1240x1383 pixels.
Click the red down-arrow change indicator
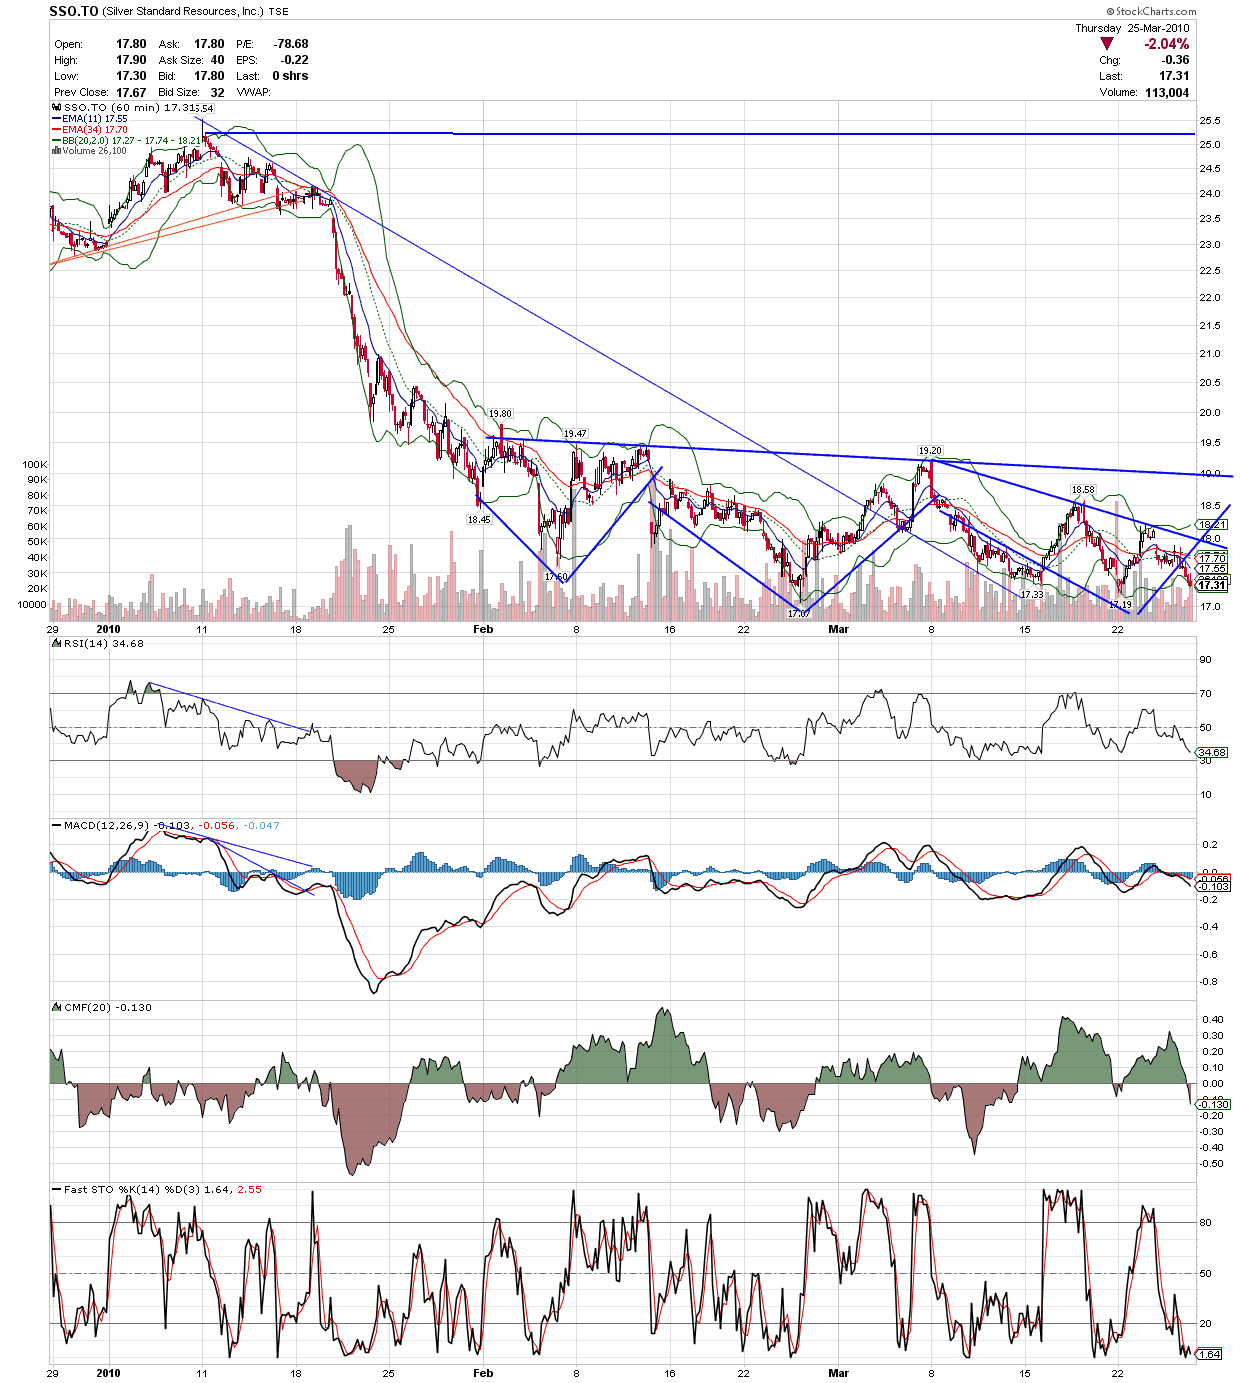tap(1106, 44)
